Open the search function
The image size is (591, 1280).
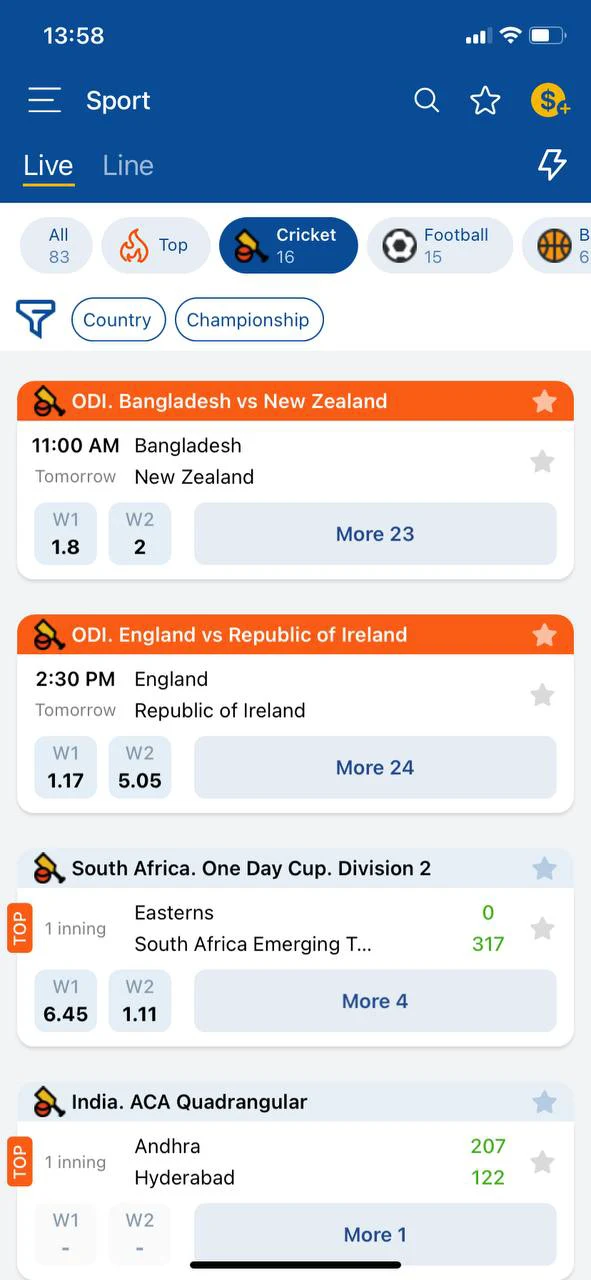point(426,100)
